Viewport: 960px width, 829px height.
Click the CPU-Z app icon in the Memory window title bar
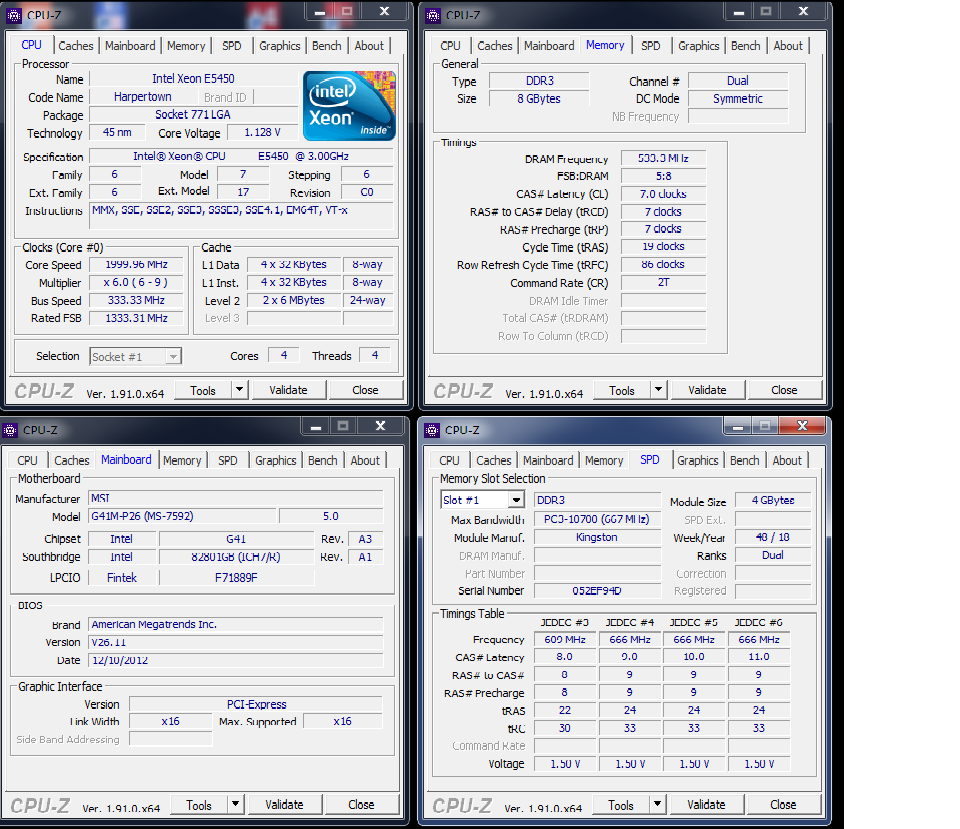click(433, 15)
